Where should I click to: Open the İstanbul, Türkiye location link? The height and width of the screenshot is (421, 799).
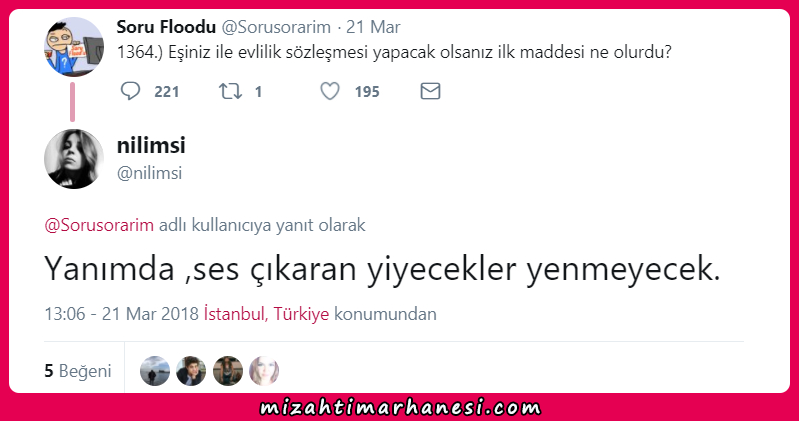click(266, 313)
